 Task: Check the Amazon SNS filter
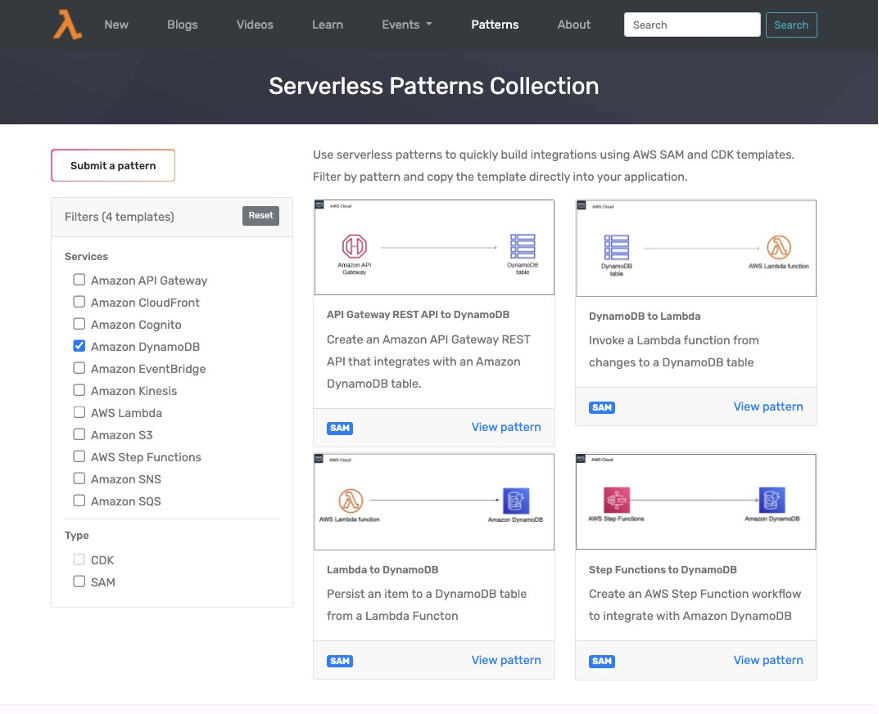79,479
